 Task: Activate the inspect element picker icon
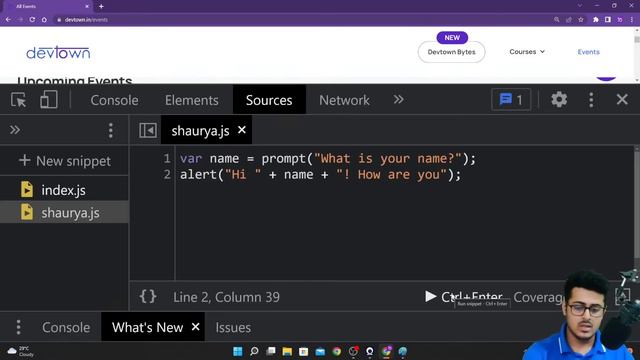(18, 100)
